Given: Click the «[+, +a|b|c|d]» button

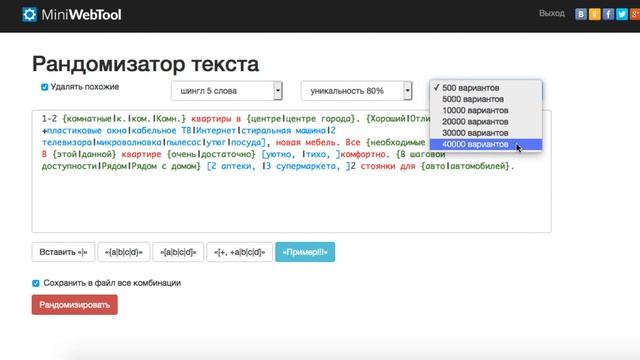Looking at the screenshot, I should click(x=240, y=252).
